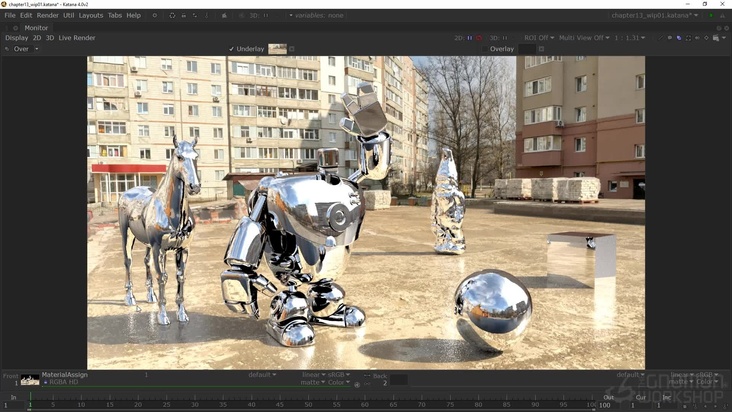The image size is (732, 412).
Task: Click the circle icon left of Monitor tab
Action: click(x=15, y=28)
